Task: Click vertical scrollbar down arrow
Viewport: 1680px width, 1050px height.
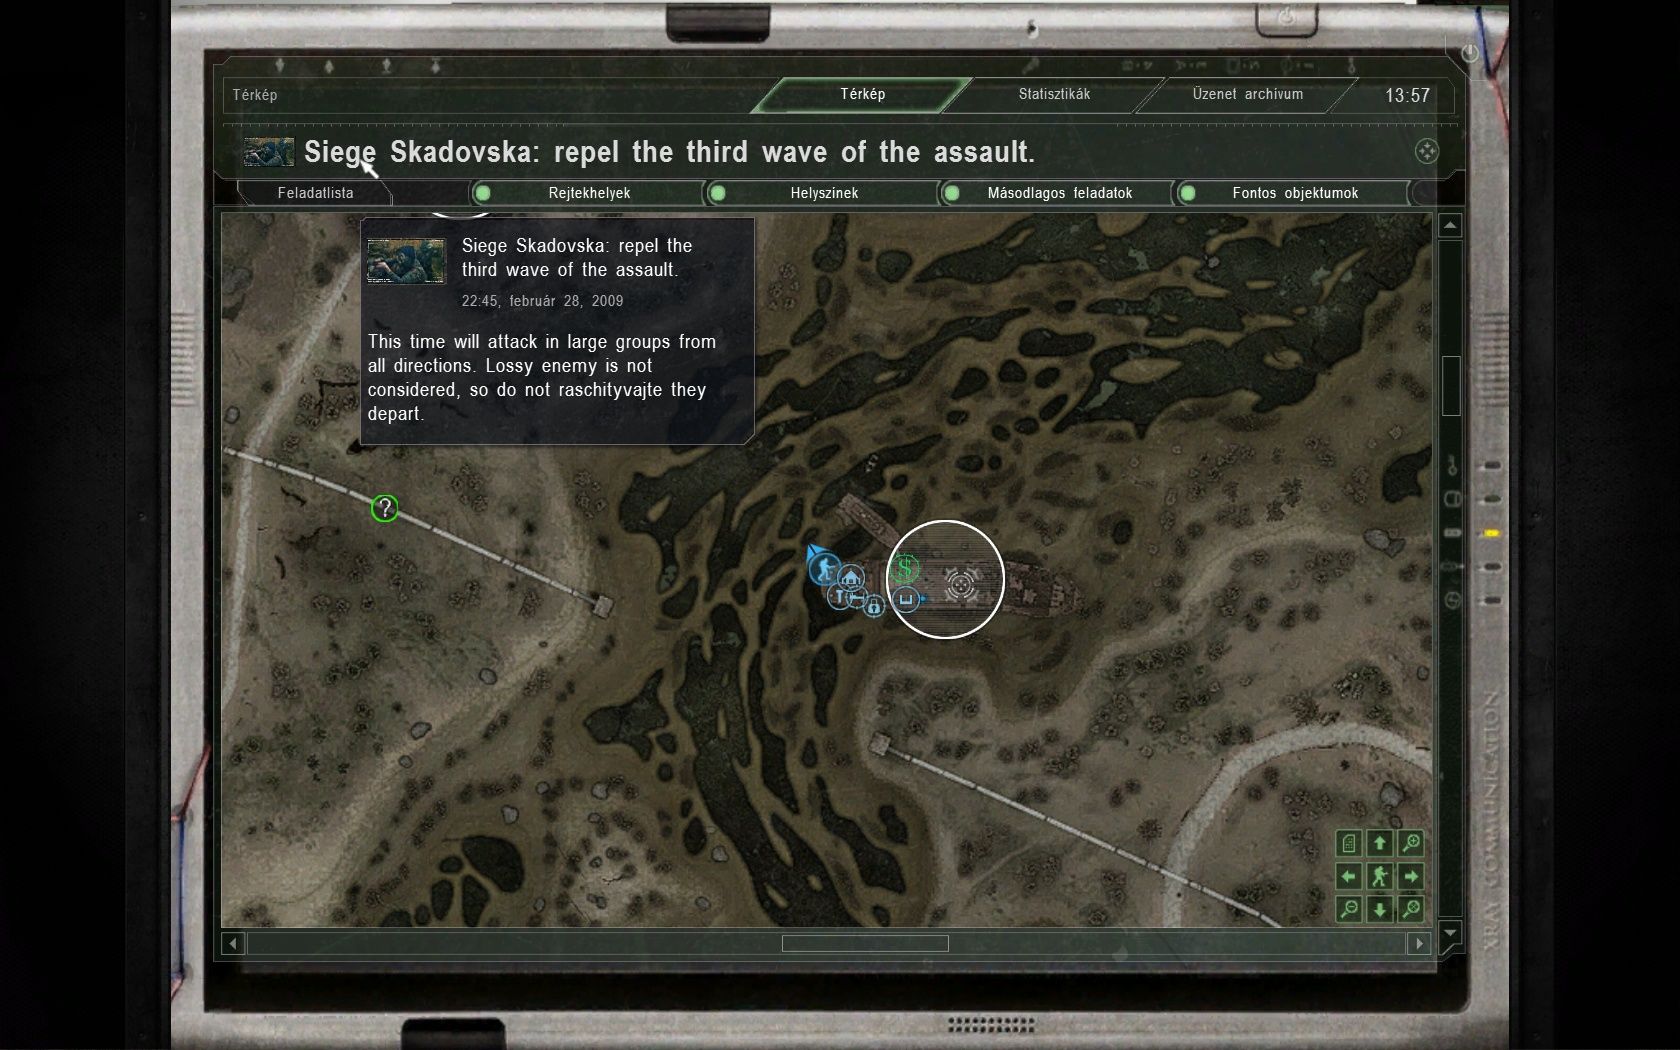Action: (1450, 934)
